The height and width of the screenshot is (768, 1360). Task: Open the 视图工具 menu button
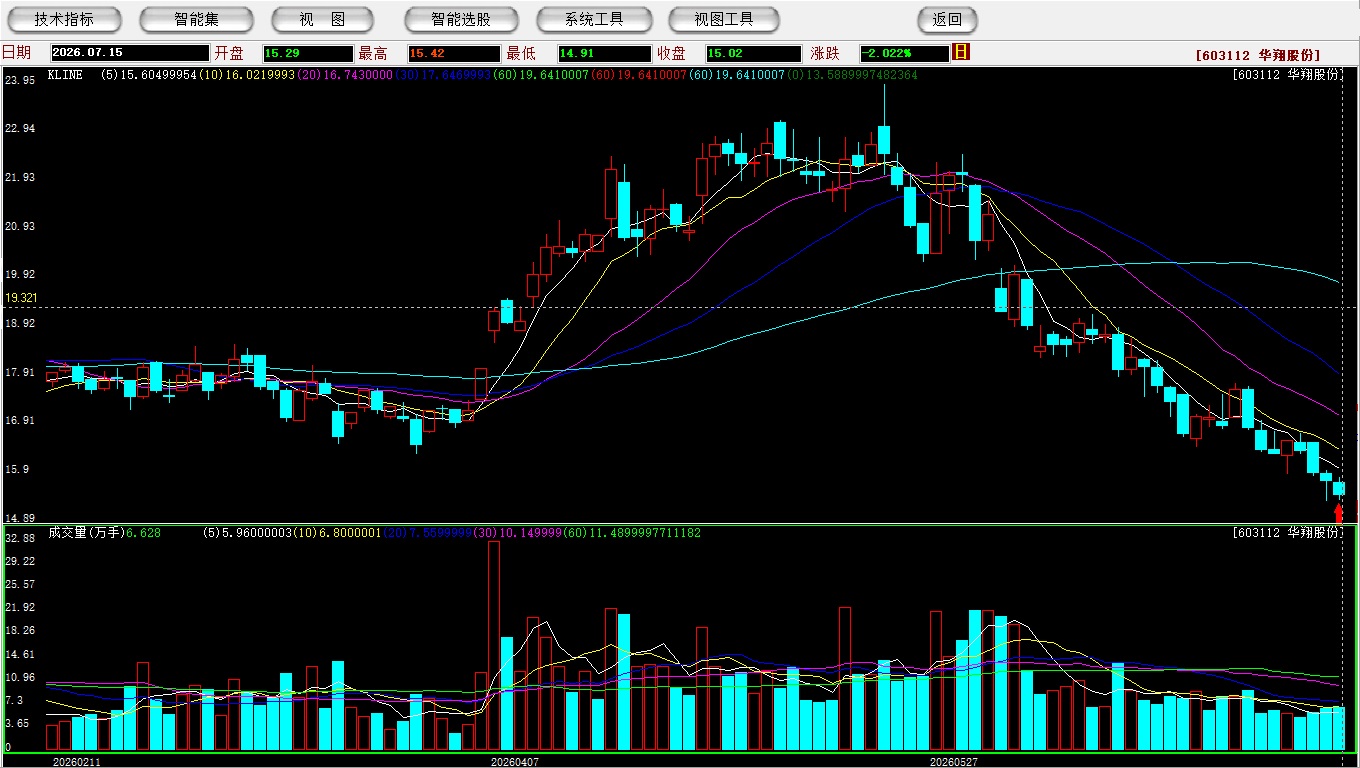tap(724, 19)
